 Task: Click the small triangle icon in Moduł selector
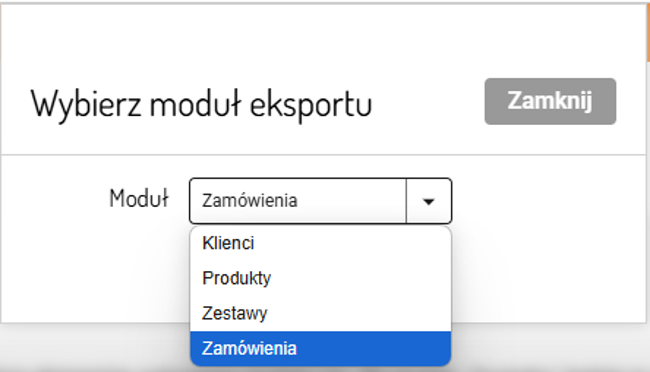(429, 202)
